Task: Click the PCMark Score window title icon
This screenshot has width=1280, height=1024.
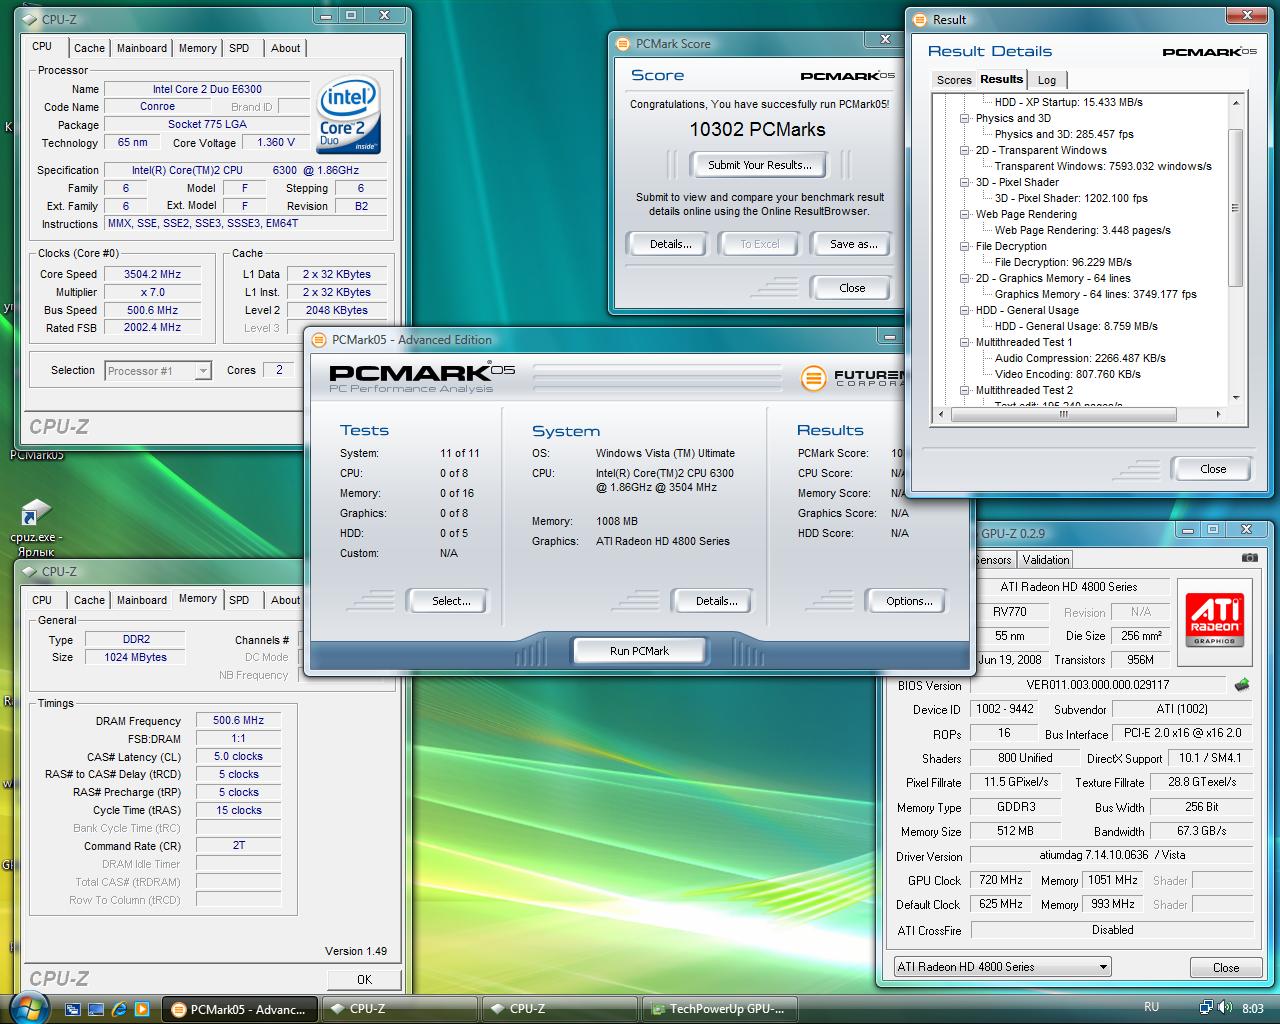Action: click(624, 44)
